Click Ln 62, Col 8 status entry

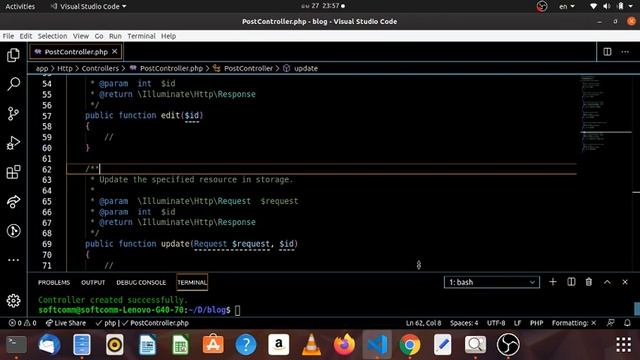click(423, 323)
